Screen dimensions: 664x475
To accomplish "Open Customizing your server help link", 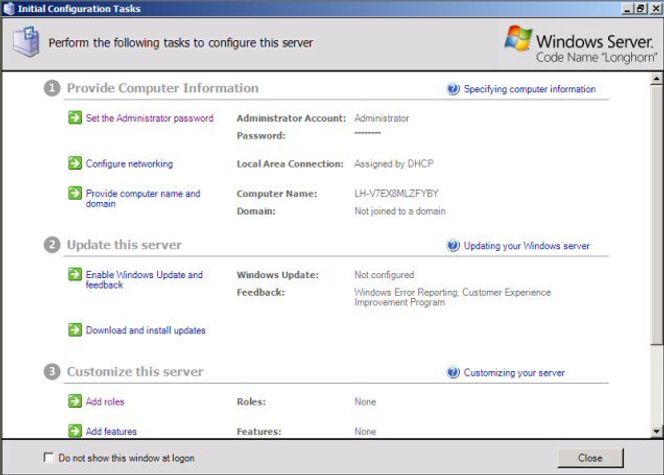I will (x=514, y=373).
